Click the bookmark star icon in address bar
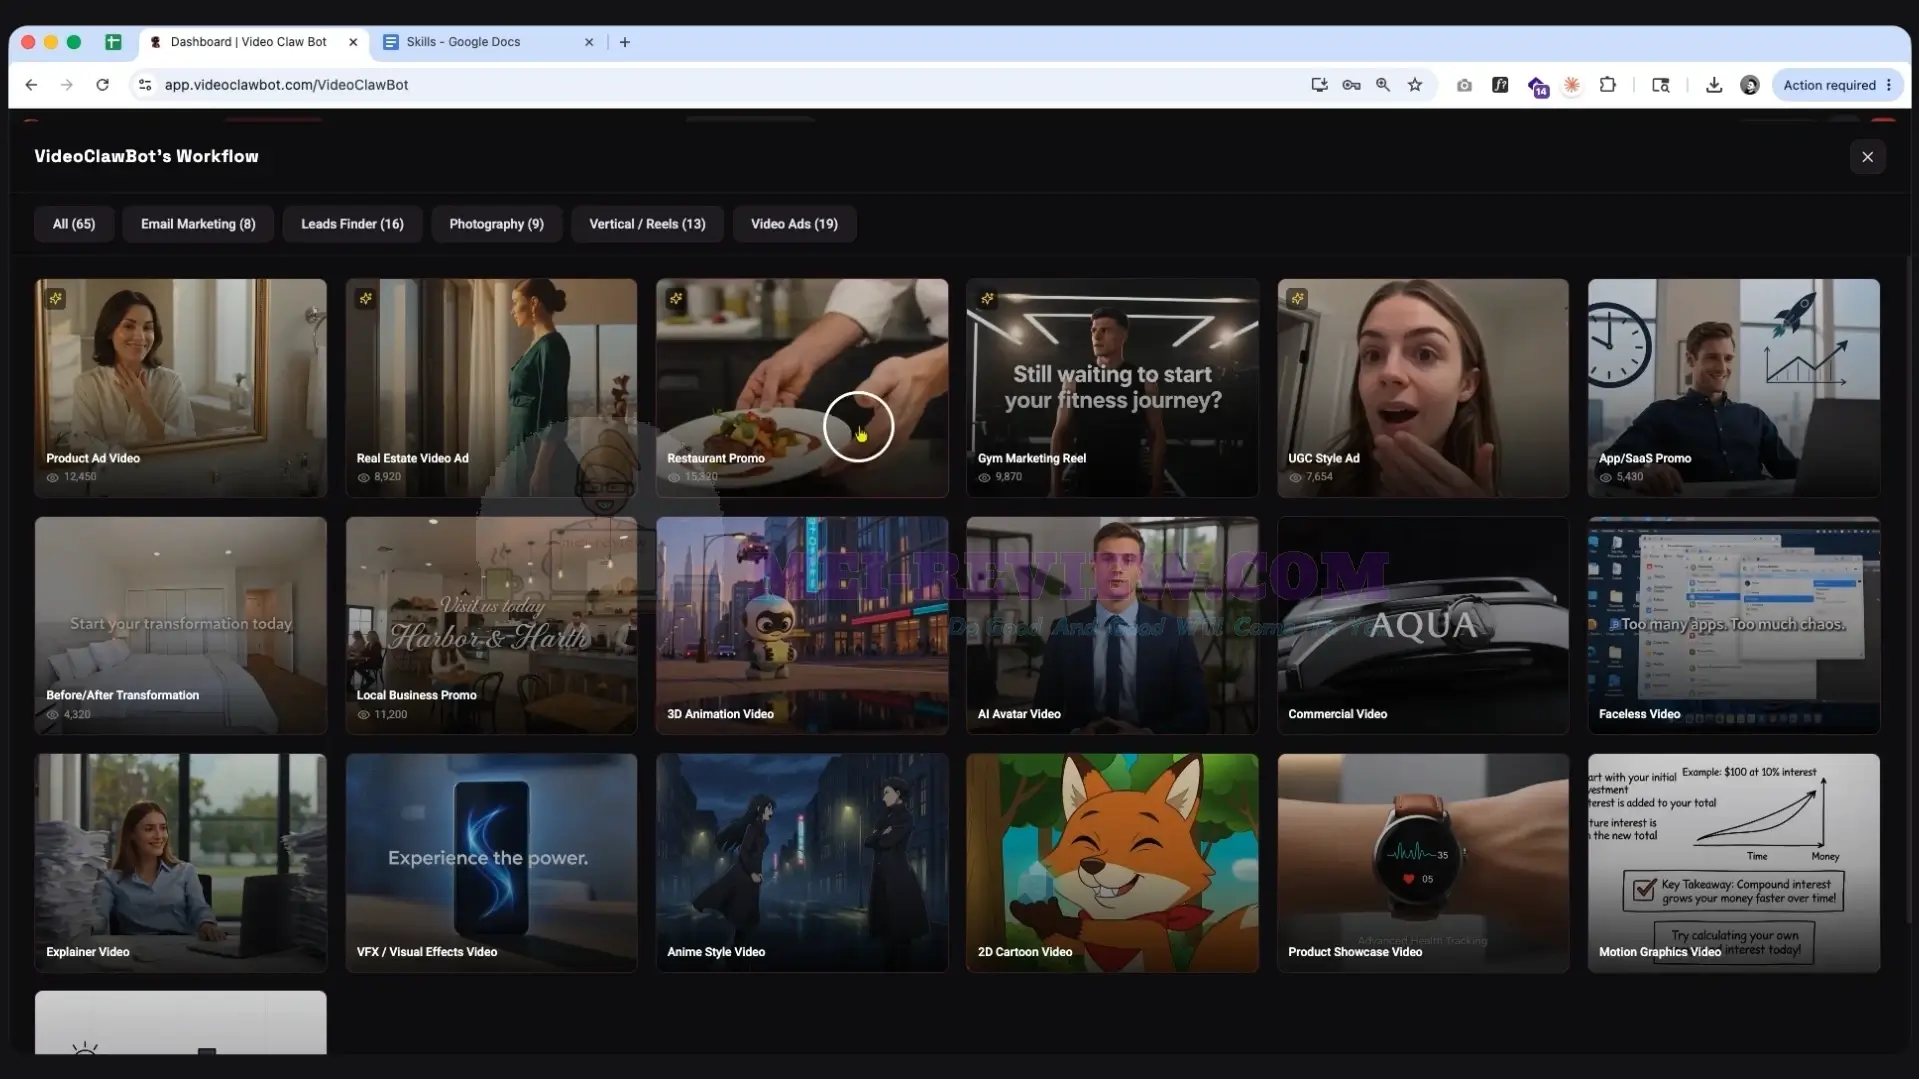 [1414, 85]
